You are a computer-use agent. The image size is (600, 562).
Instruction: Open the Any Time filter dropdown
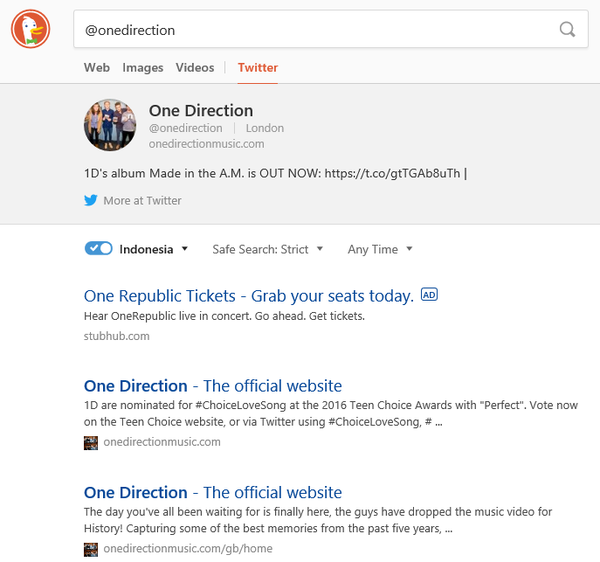pos(380,249)
